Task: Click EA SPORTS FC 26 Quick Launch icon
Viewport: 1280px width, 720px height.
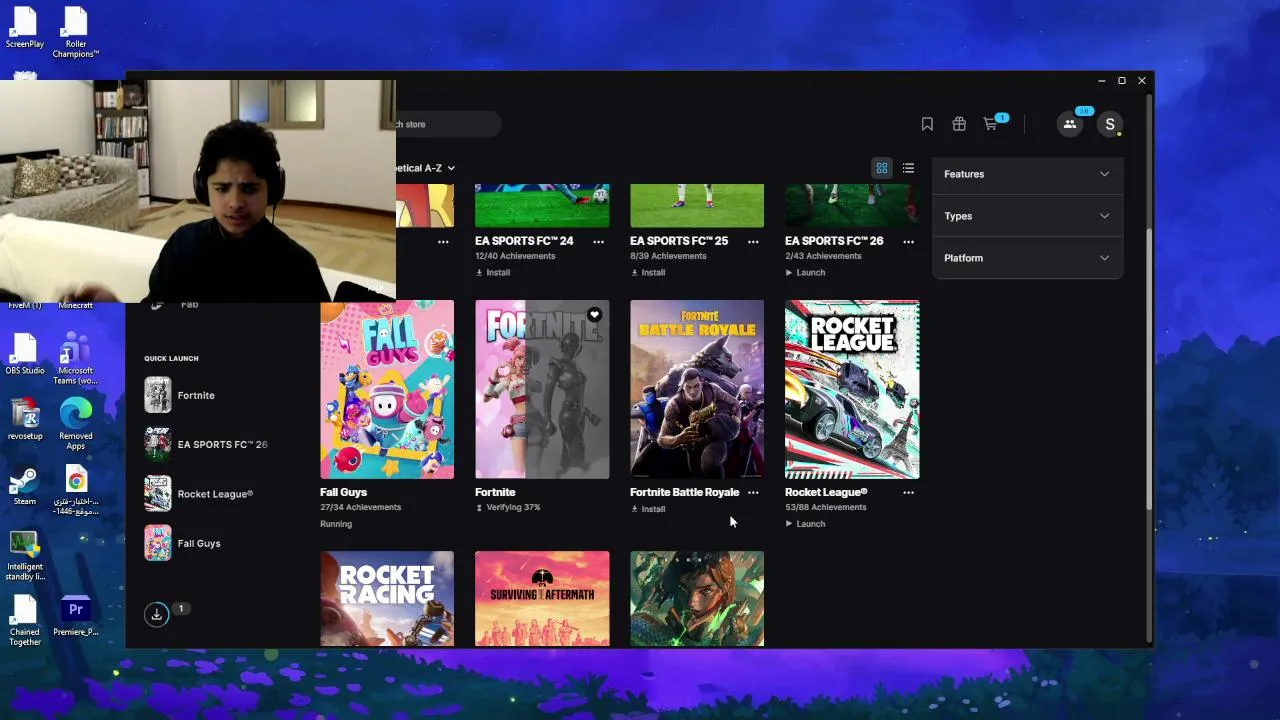Action: click(158, 444)
